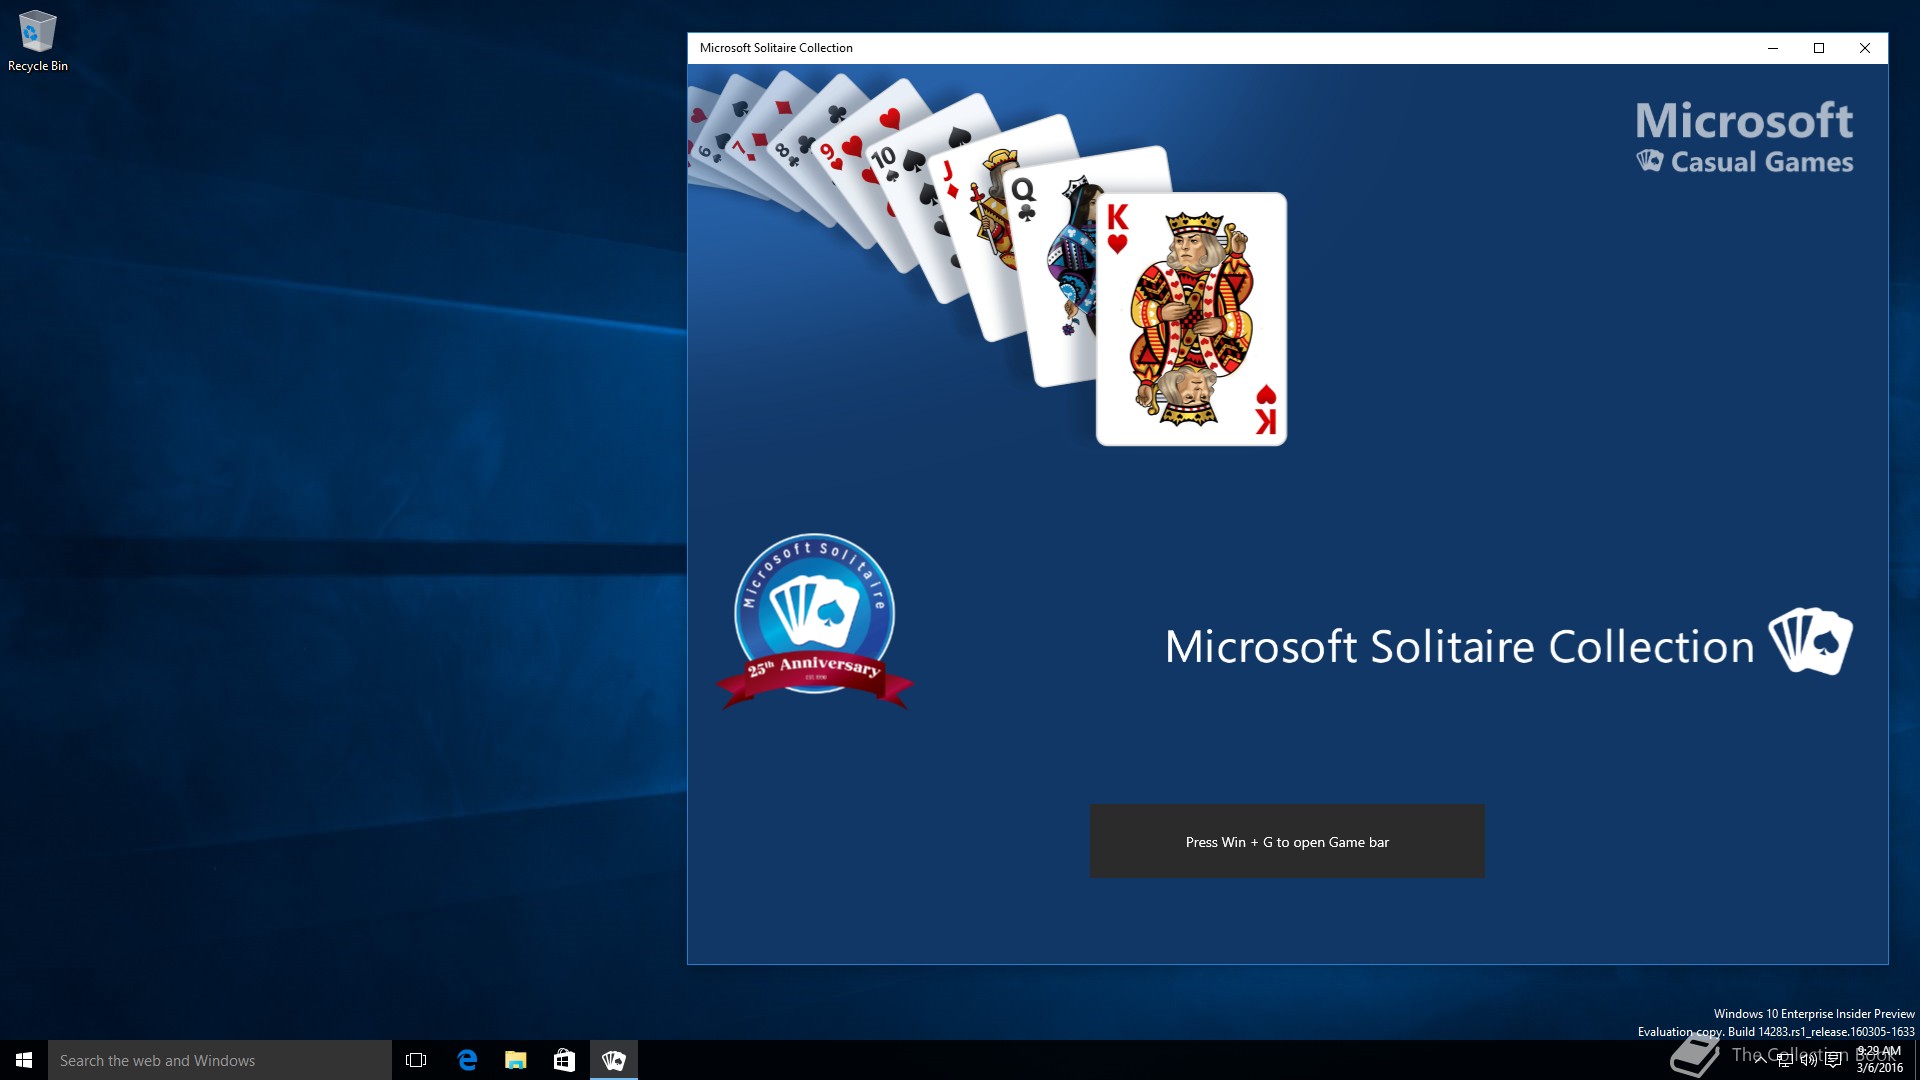
Task: Open the Windows Store taskbar icon
Action: [564, 1060]
